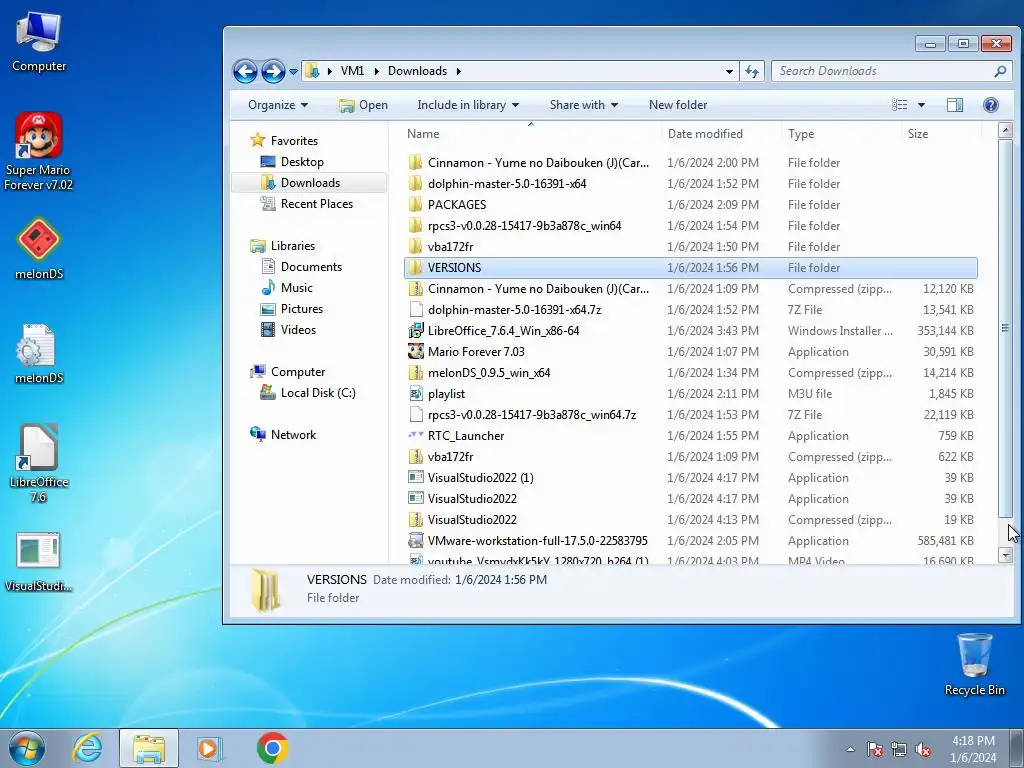Viewport: 1024px width, 768px height.
Task: Select the LibreOffice 7.6 desktop shortcut
Action: tap(39, 462)
